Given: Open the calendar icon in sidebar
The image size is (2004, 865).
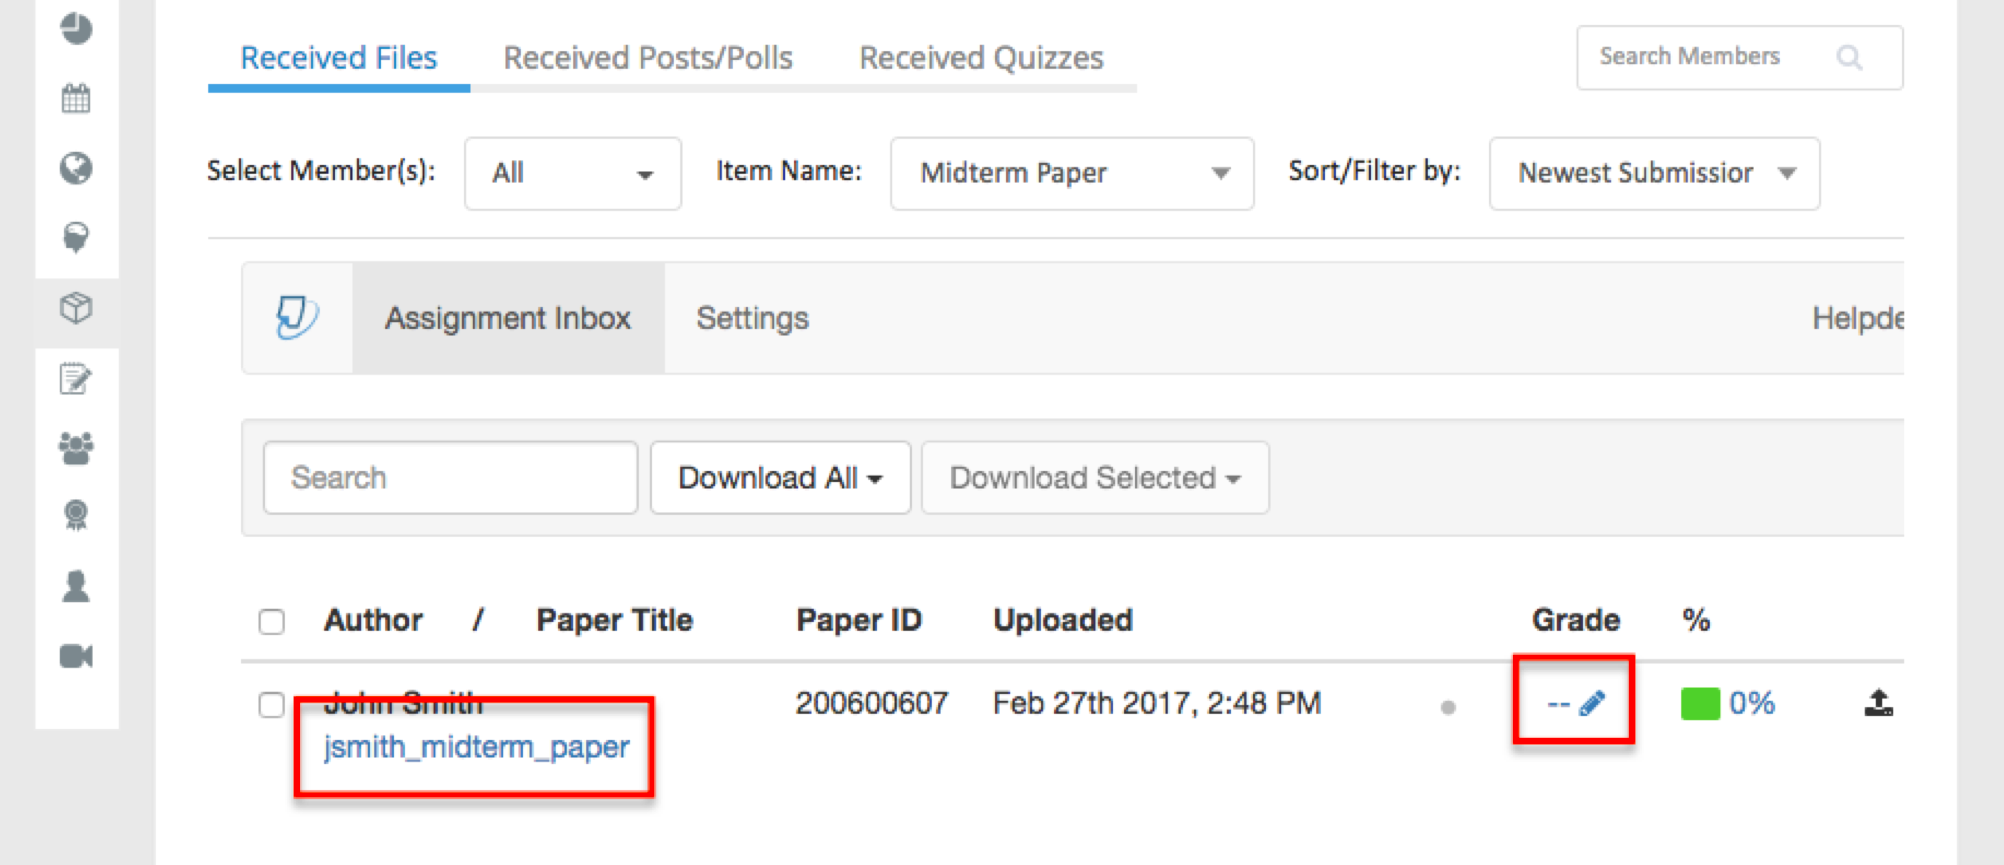Looking at the screenshot, I should pyautogui.click(x=76, y=99).
